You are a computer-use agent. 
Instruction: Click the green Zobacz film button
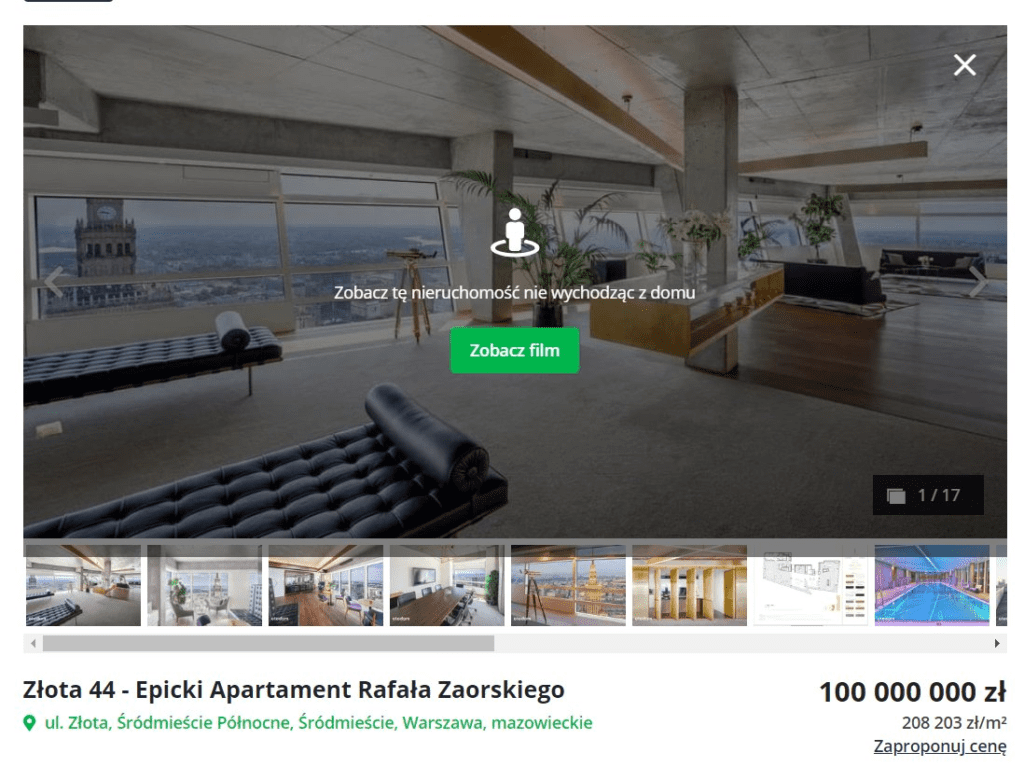[515, 350]
